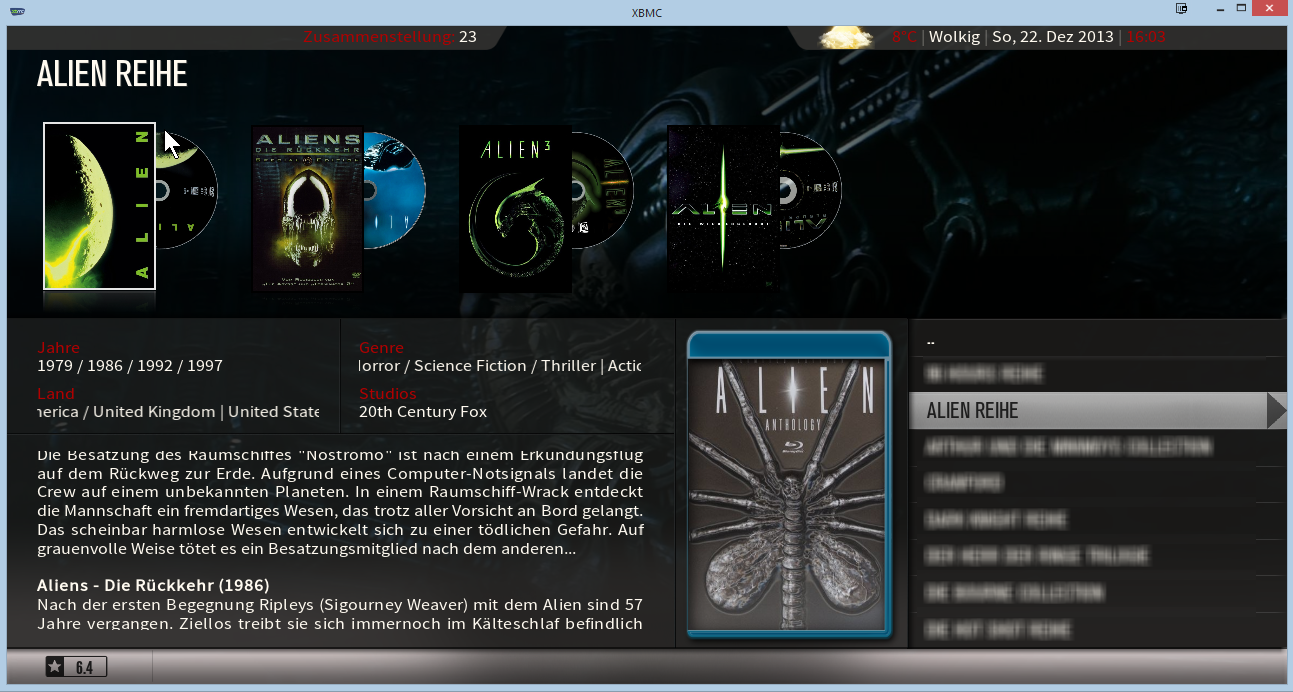The image size is (1293, 692).
Task: Select the Alien Resurrection poster
Action: [722, 209]
